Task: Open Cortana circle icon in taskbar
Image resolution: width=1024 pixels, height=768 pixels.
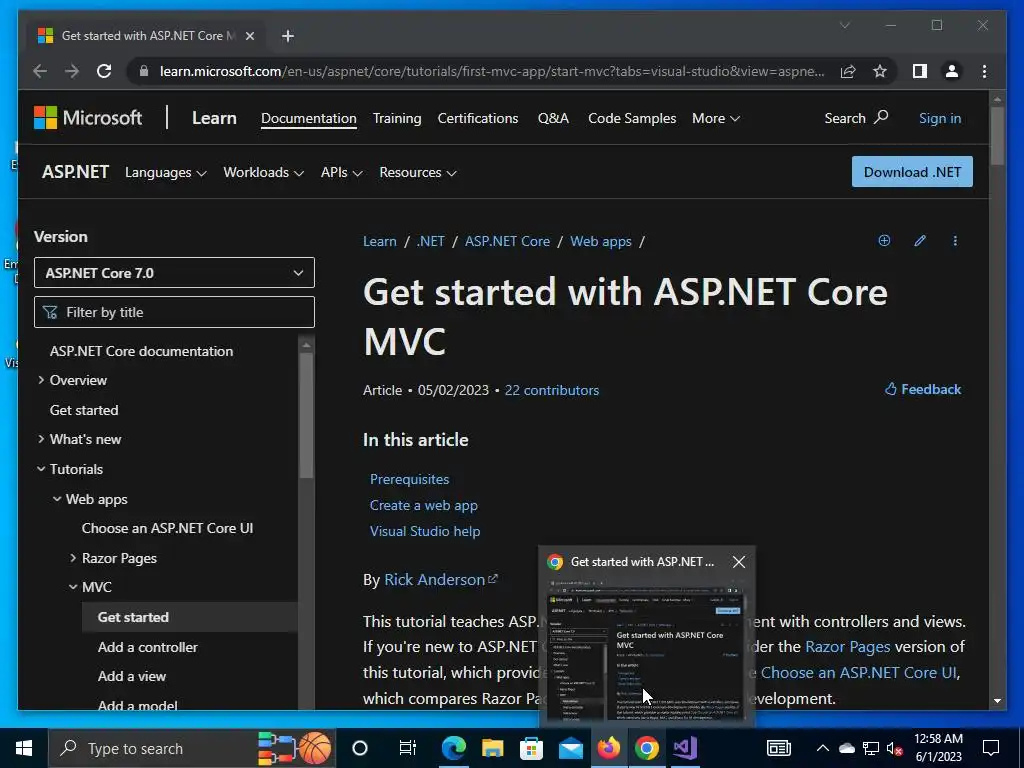Action: pos(360,748)
